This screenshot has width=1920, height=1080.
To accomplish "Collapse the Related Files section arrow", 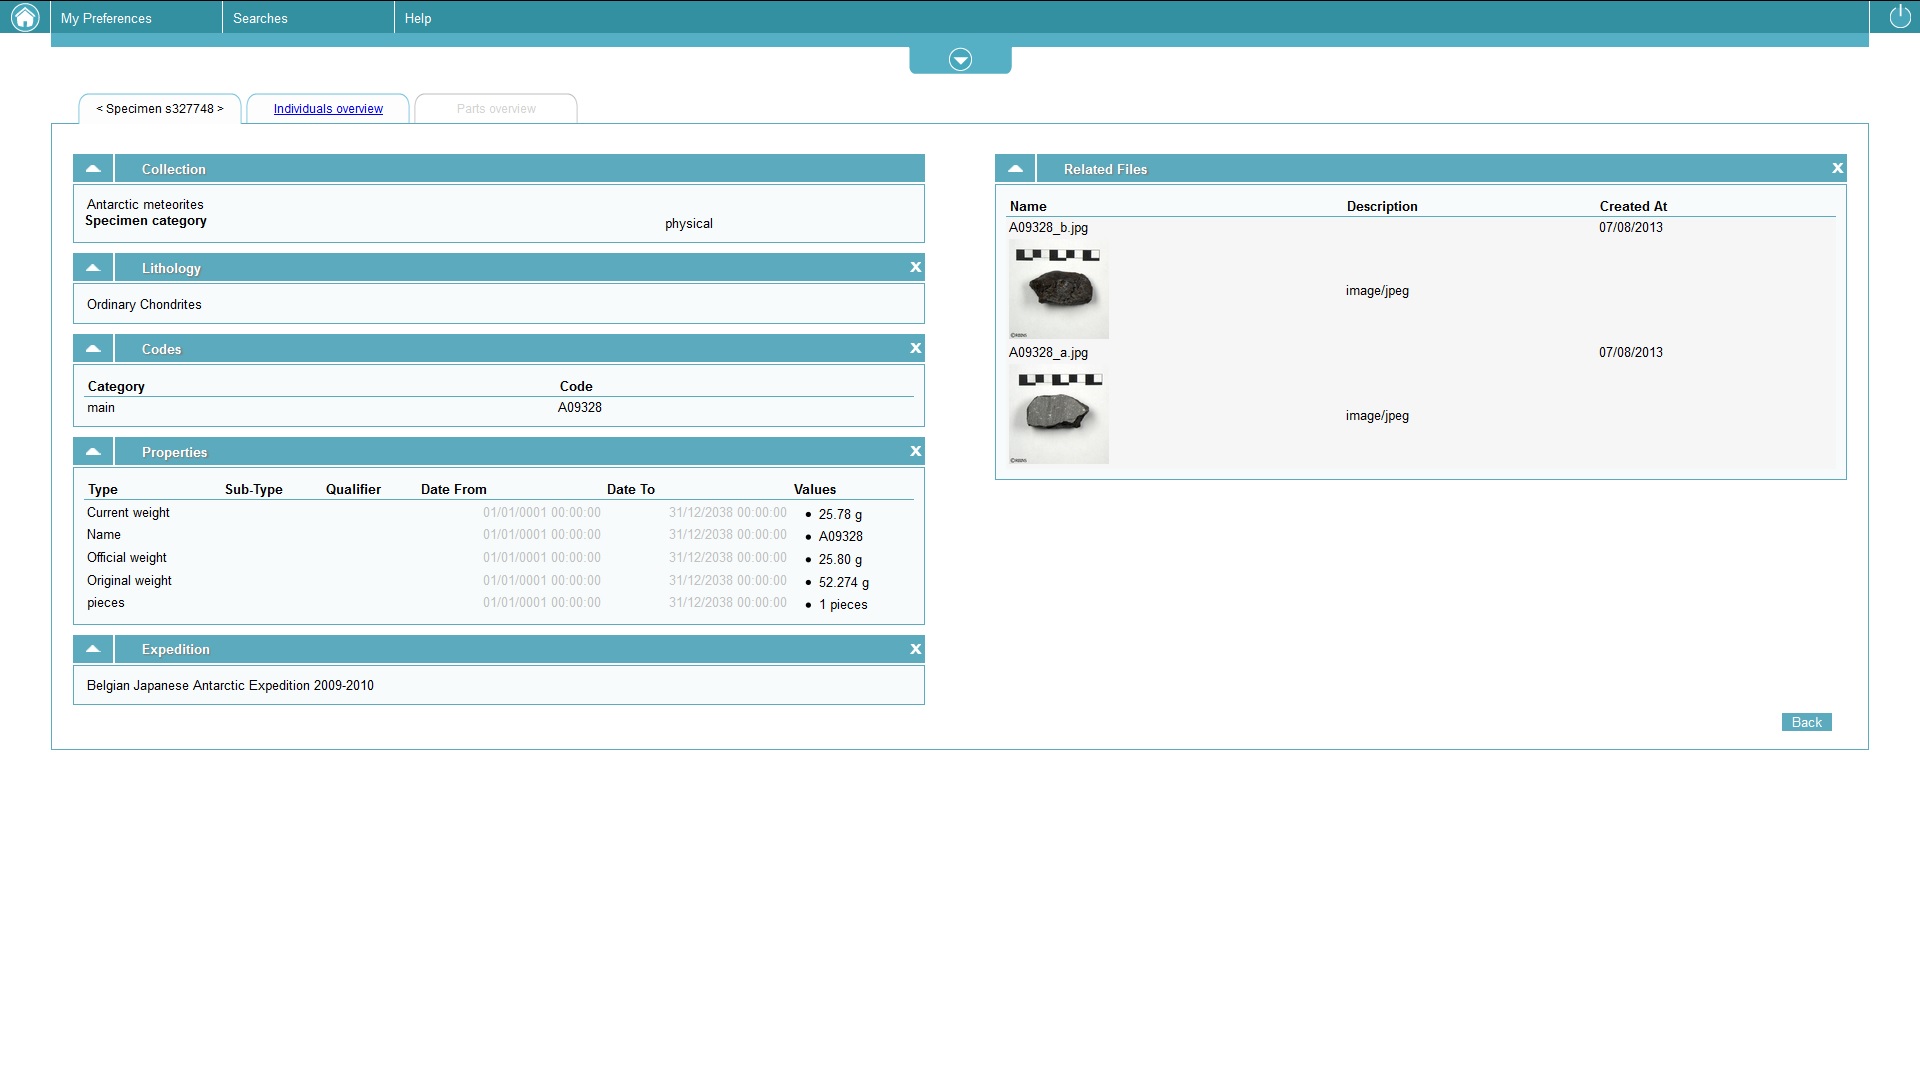I will pyautogui.click(x=1015, y=169).
